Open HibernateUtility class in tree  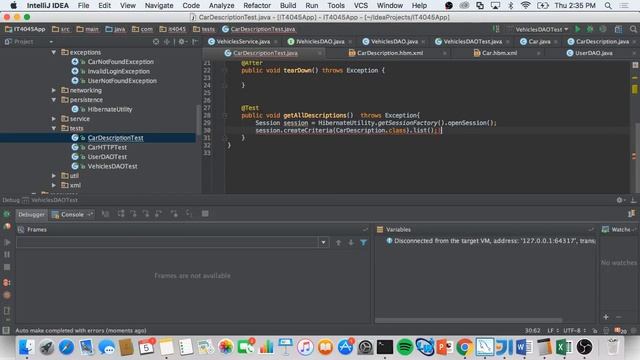coord(109,109)
